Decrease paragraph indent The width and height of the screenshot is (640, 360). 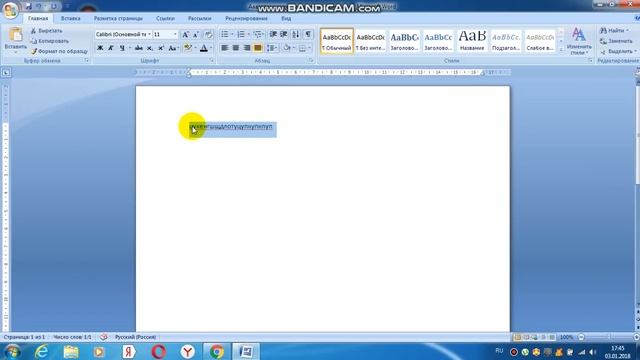pyautogui.click(x=273, y=34)
